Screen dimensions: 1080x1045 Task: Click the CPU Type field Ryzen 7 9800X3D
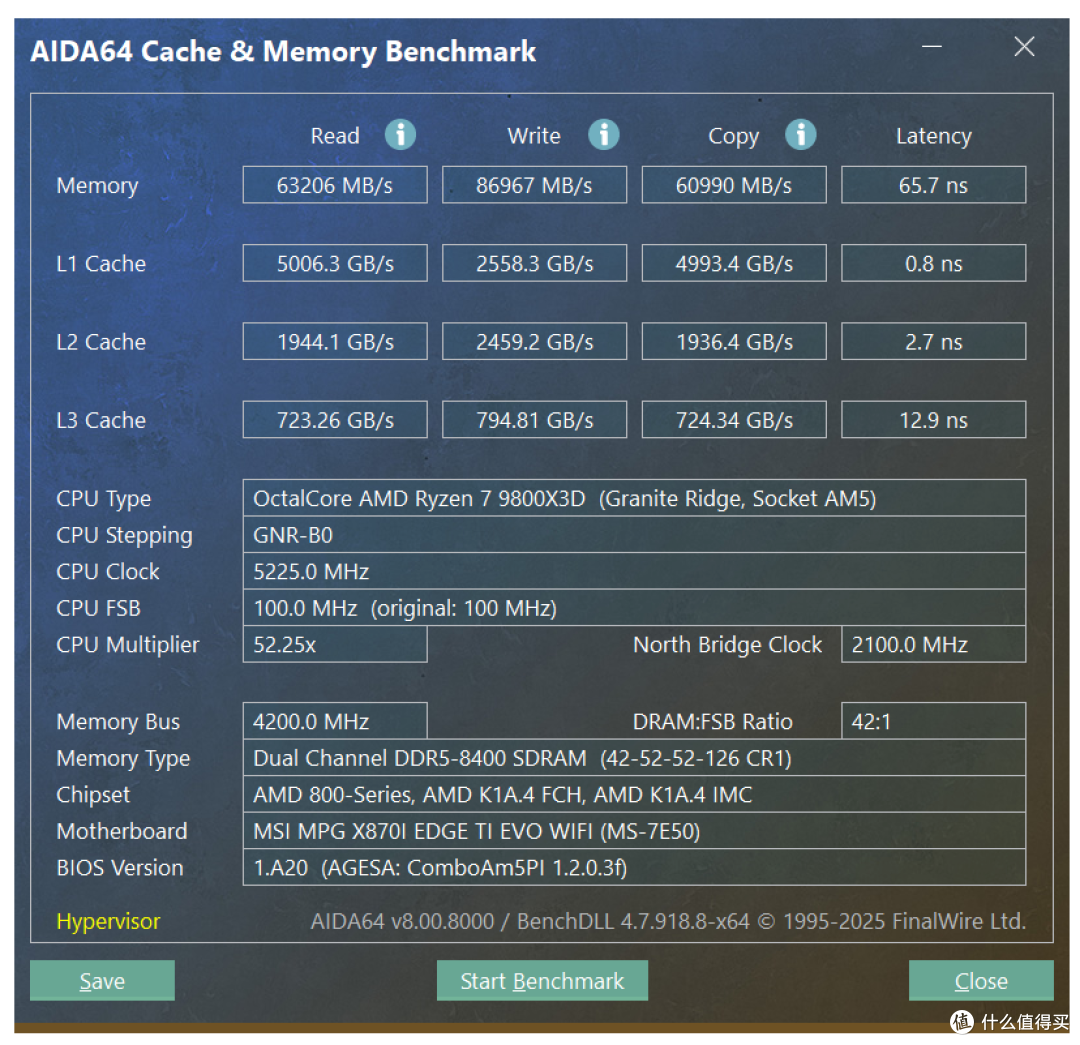(x=634, y=498)
